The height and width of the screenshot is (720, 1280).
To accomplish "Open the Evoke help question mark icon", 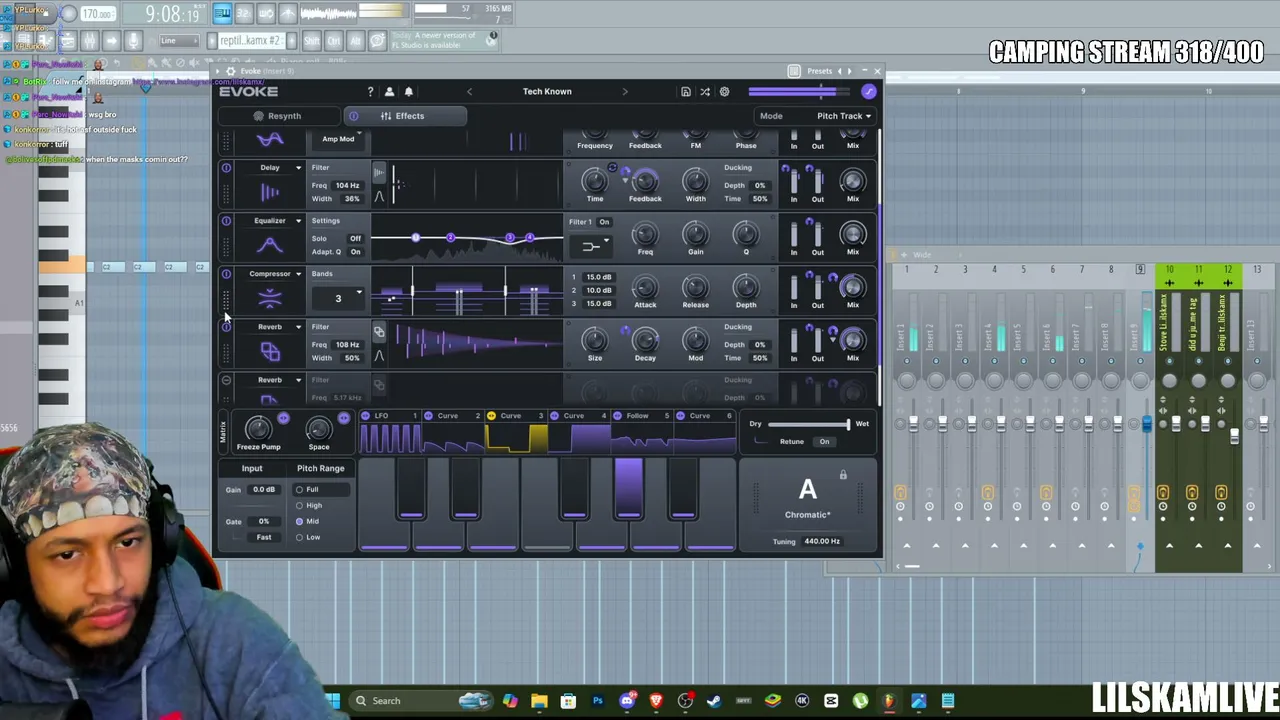I will coord(370,92).
